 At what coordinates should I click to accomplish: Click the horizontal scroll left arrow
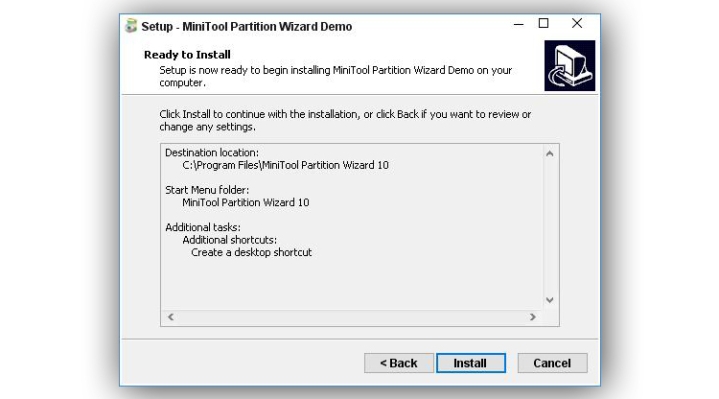tap(171, 317)
